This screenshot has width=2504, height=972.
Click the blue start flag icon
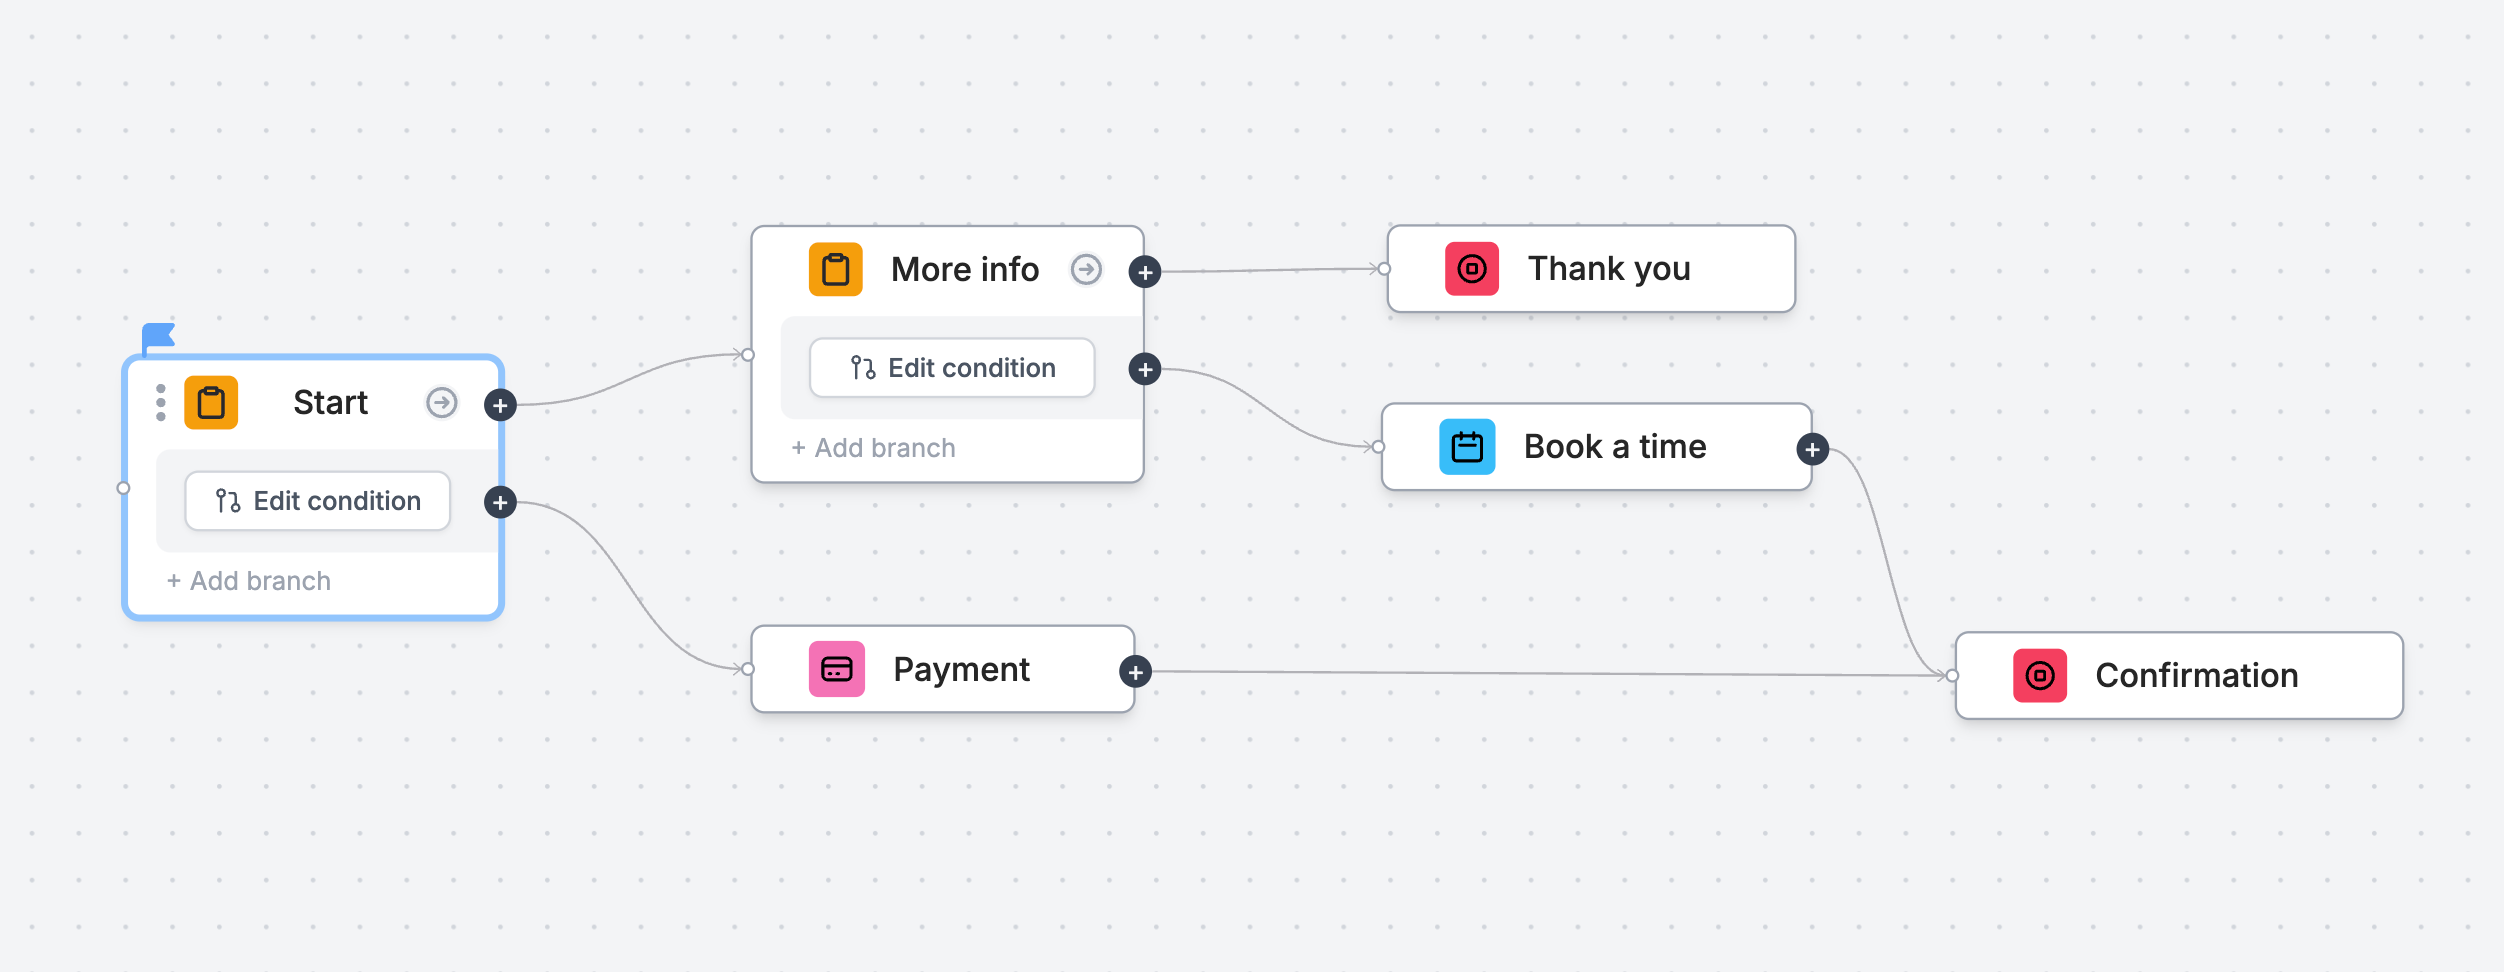click(158, 337)
